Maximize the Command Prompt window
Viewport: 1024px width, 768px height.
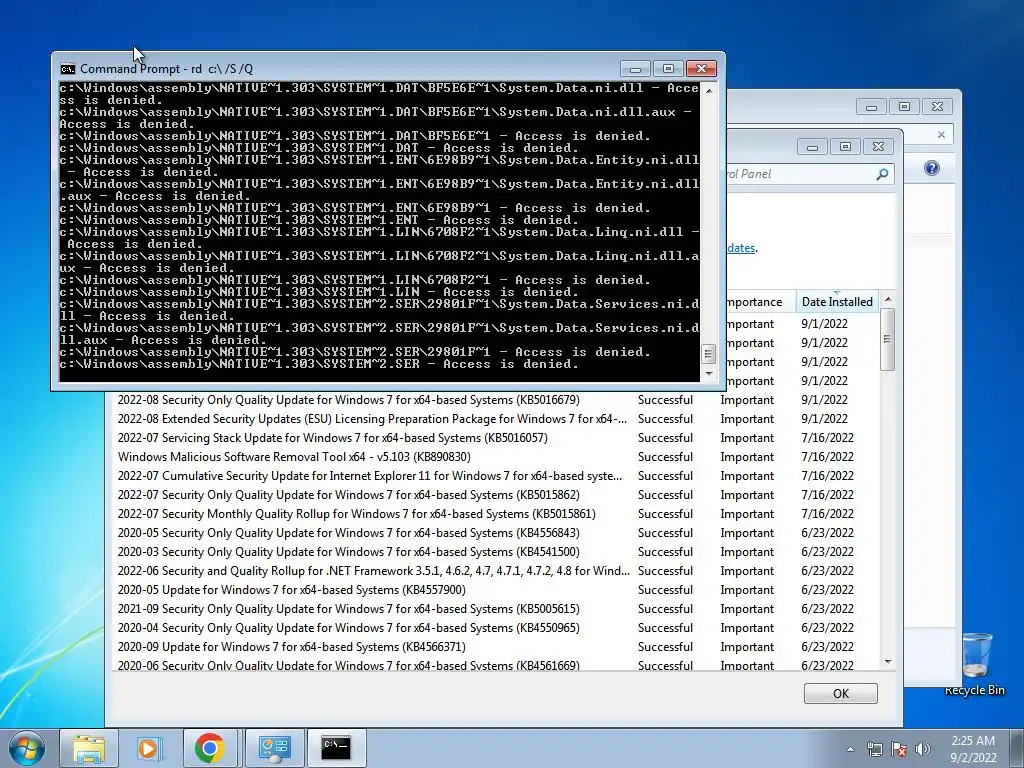668,68
